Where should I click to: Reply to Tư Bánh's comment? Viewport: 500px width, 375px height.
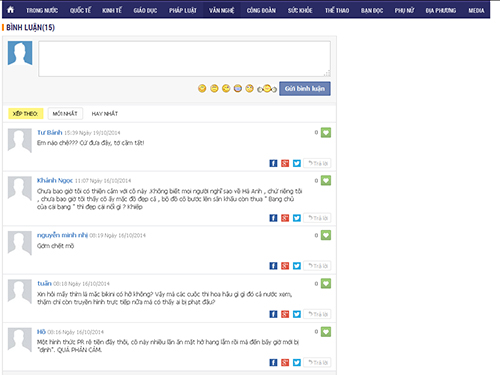click(317, 163)
